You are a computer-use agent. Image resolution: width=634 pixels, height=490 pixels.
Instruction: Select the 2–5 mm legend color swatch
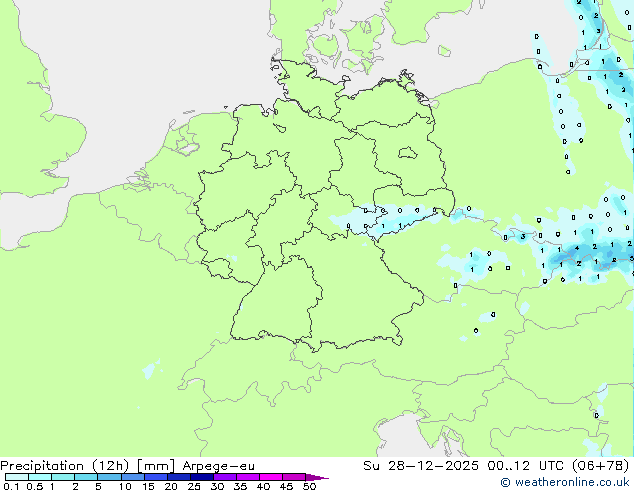[x=87, y=477]
